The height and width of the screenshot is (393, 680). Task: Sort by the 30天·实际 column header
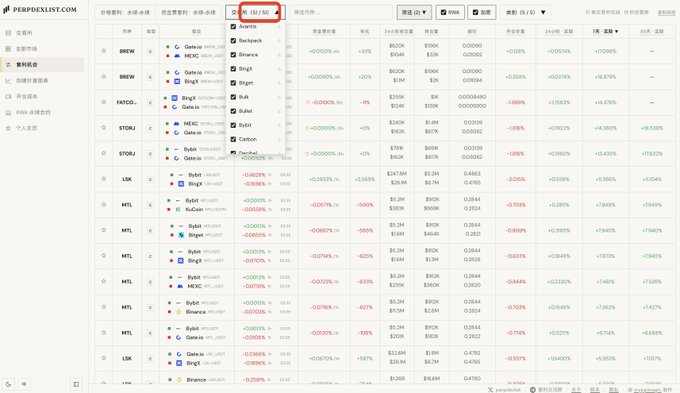(651, 31)
